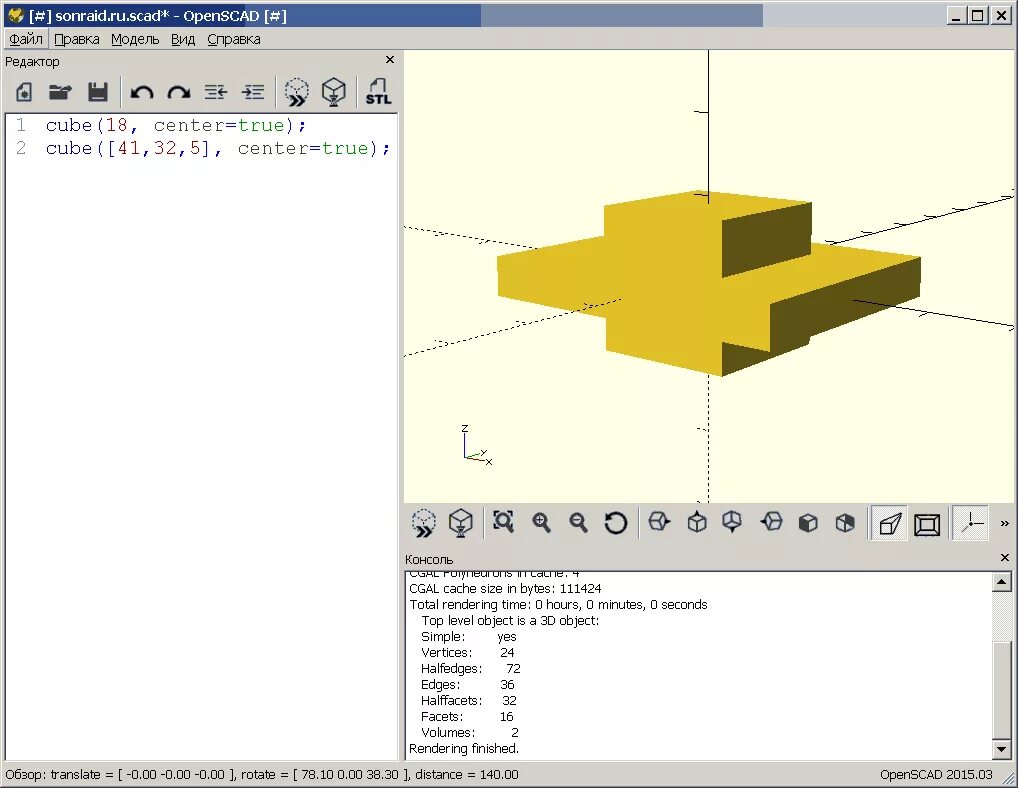Toggle perspective projection
The image size is (1018, 788).
pos(889,523)
